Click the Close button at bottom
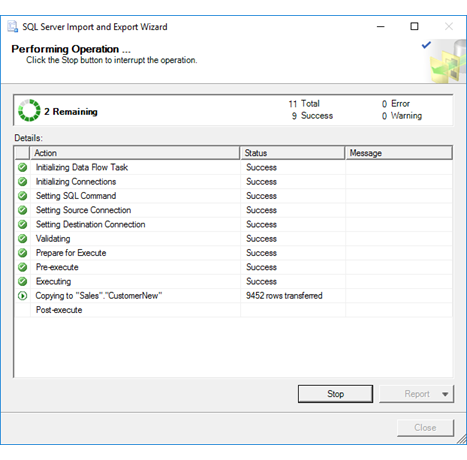 [x=425, y=427]
